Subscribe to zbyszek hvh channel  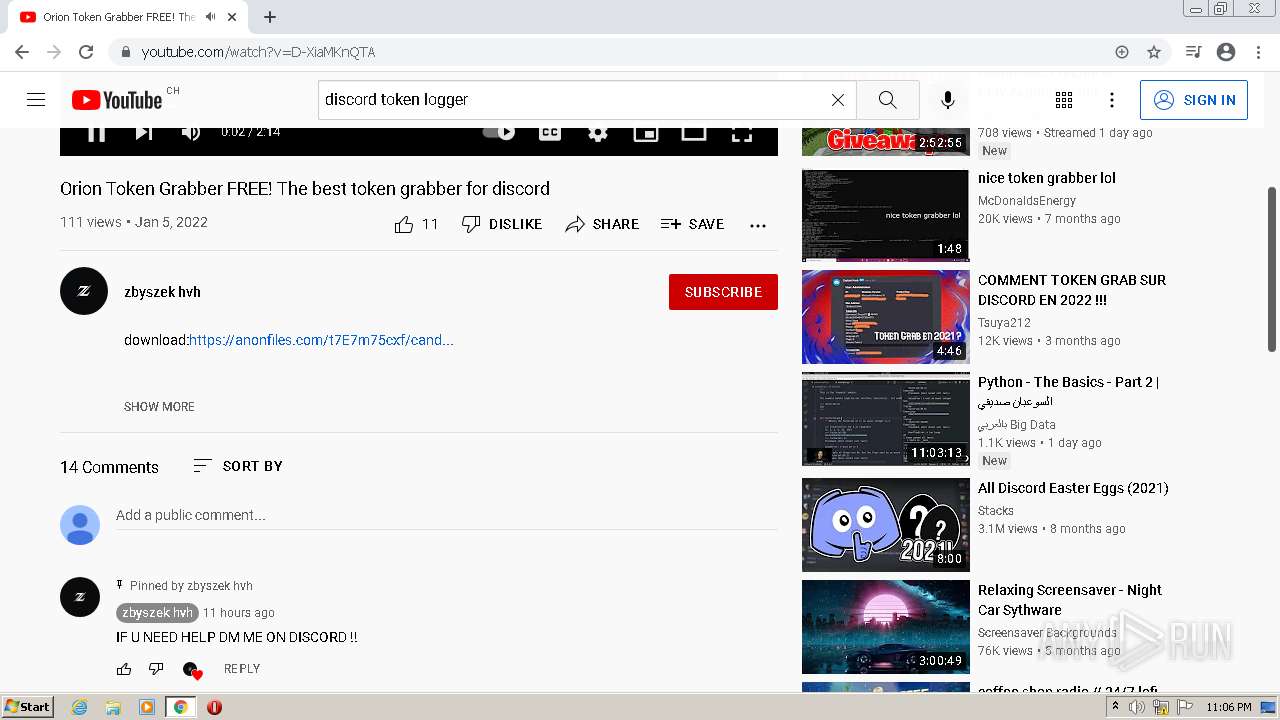(723, 292)
